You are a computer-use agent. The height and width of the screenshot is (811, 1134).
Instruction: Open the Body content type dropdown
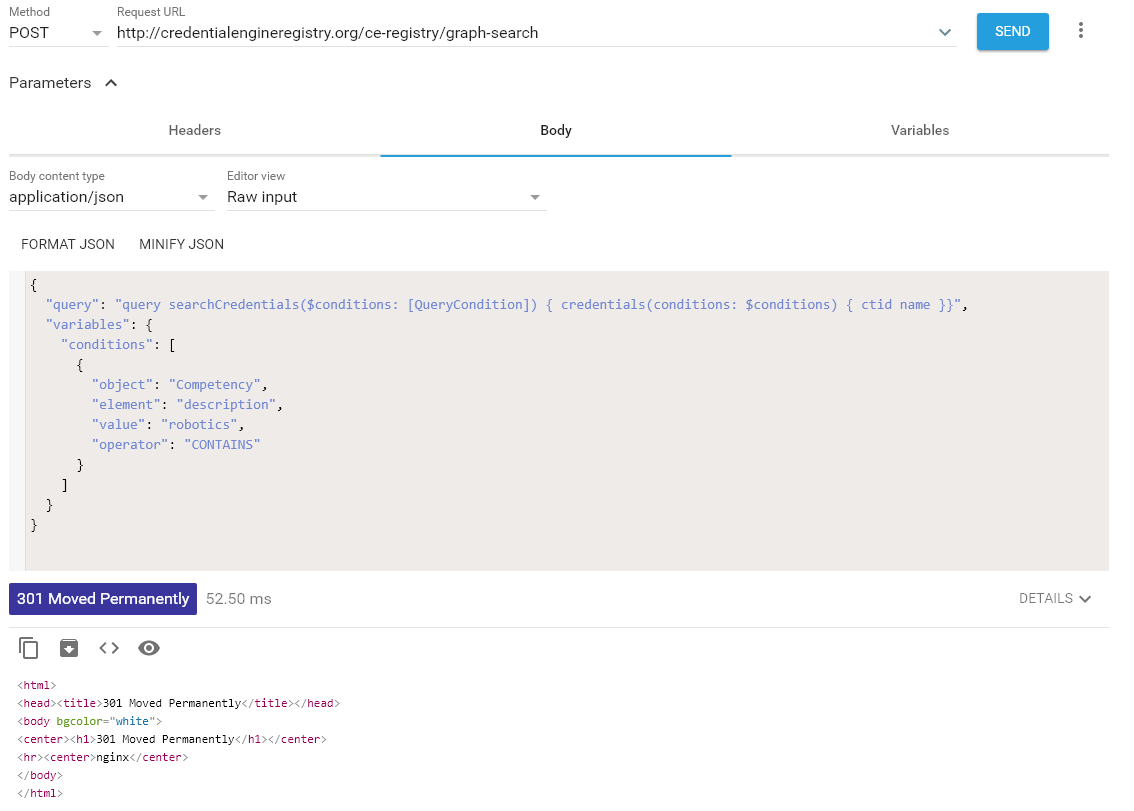[x=111, y=198]
